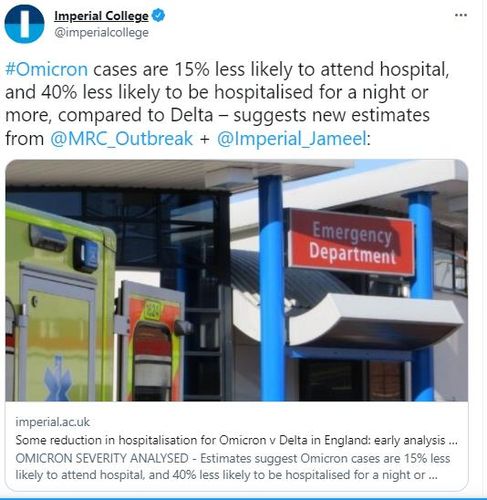This screenshot has height=500, width=487.
Task: Open the @MRC_Outbreak mention
Action: 122,138
